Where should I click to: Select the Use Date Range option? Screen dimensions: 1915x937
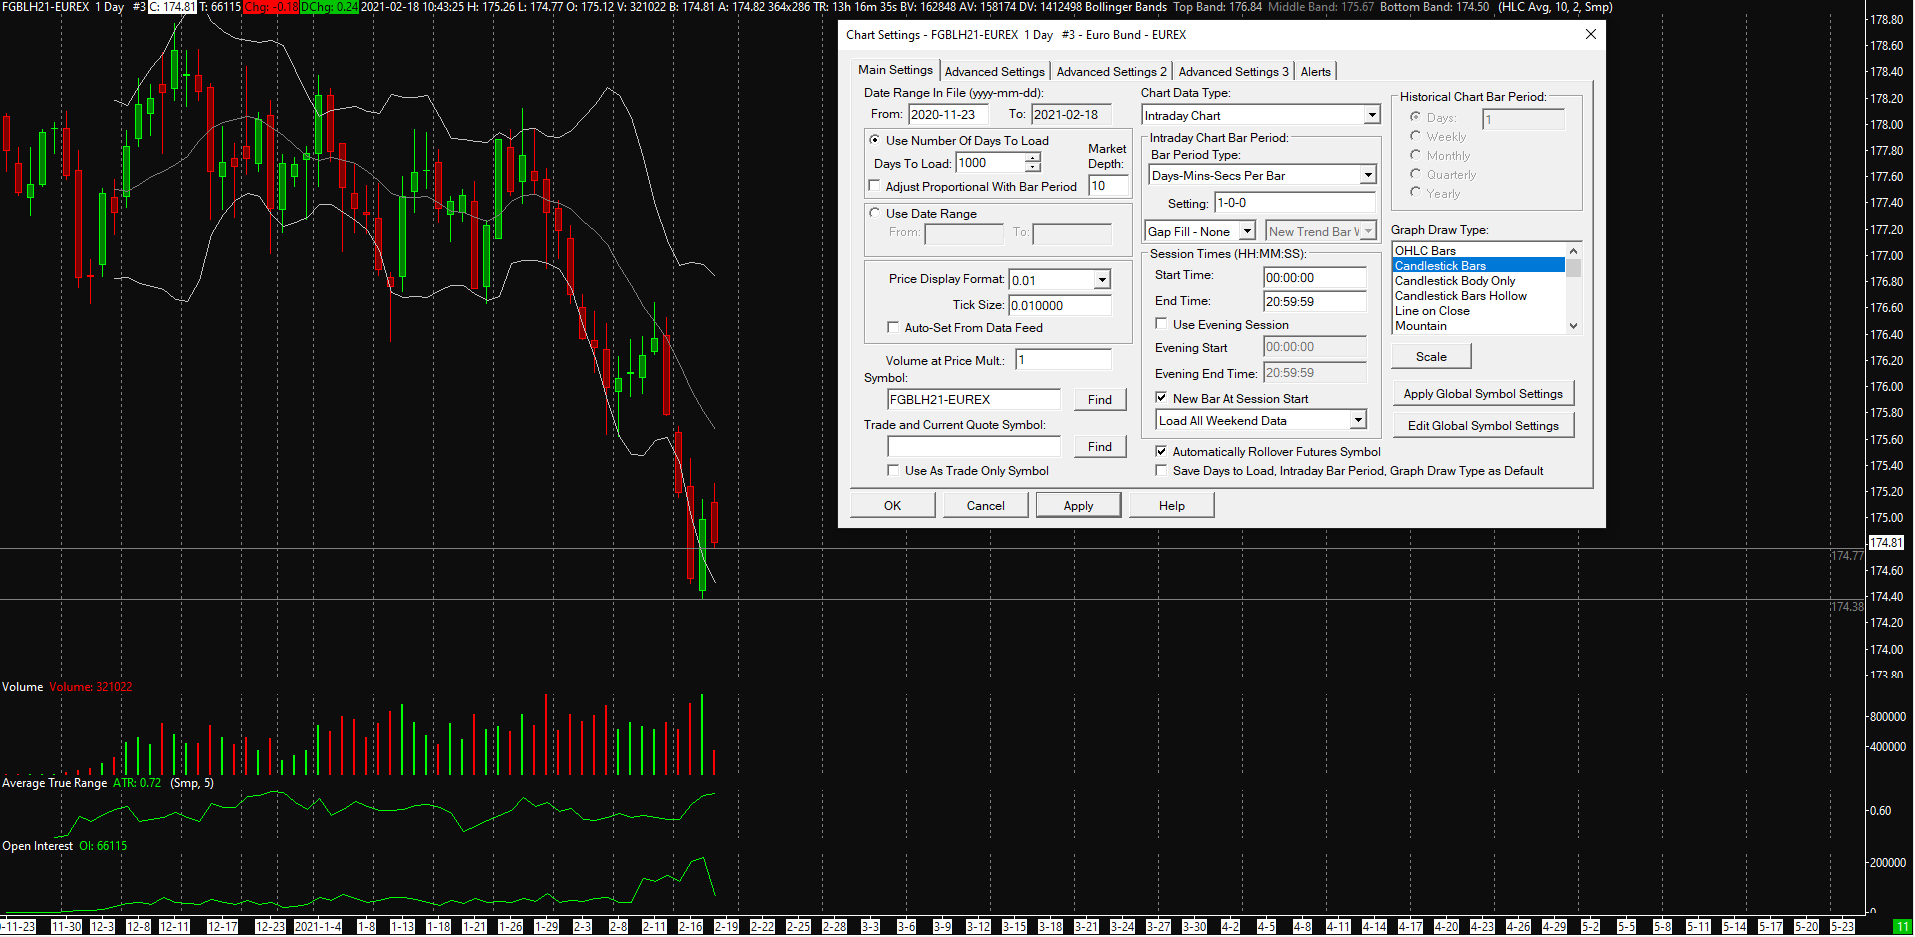[x=875, y=213]
